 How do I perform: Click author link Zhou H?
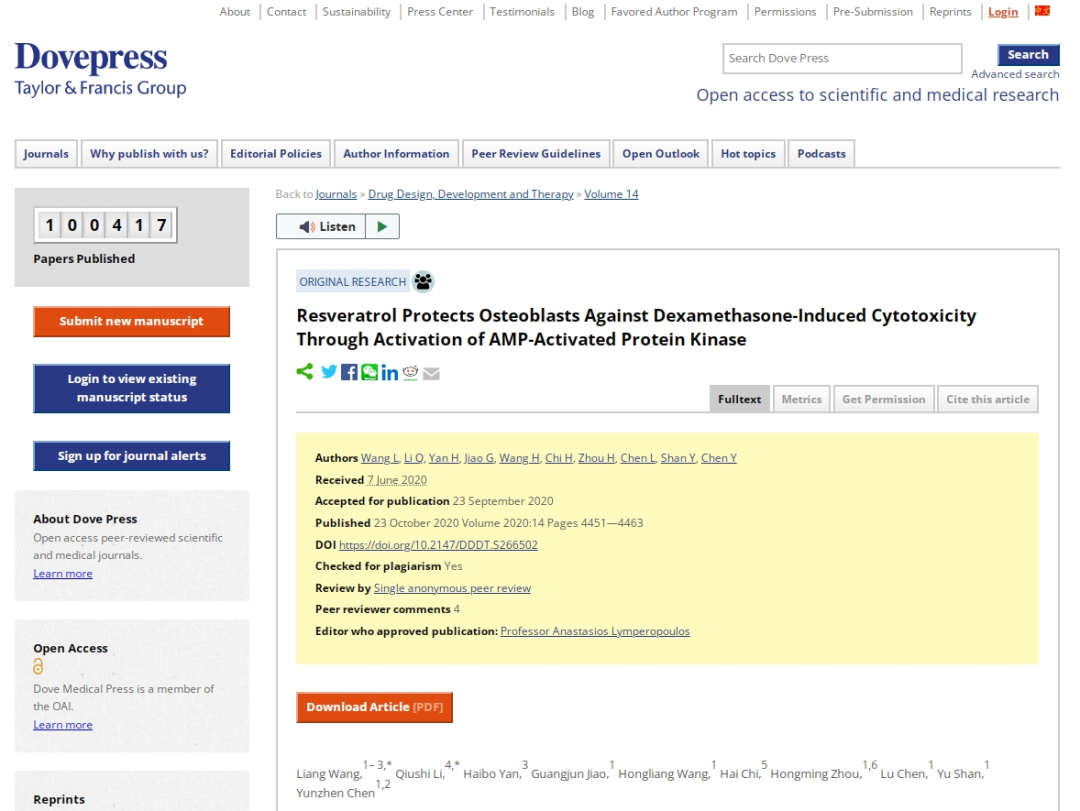pos(596,458)
